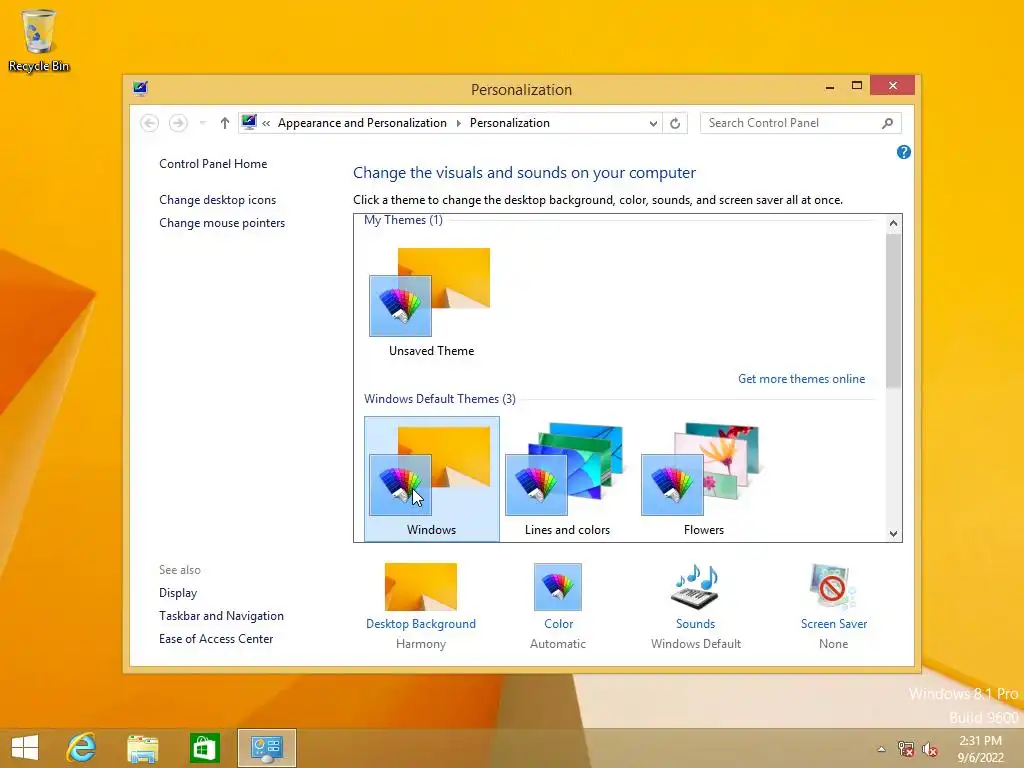Expand breadcrumb arrow after Appearance and Personalization

pyautogui.click(x=458, y=123)
